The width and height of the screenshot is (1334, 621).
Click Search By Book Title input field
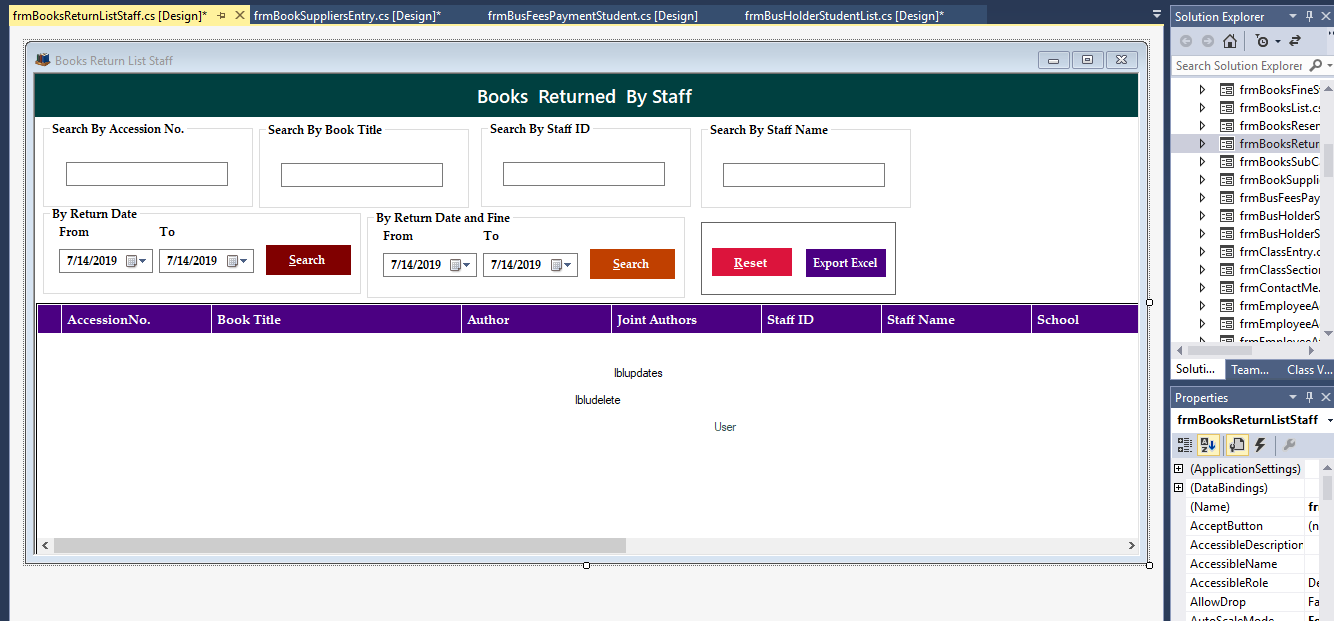click(x=362, y=175)
